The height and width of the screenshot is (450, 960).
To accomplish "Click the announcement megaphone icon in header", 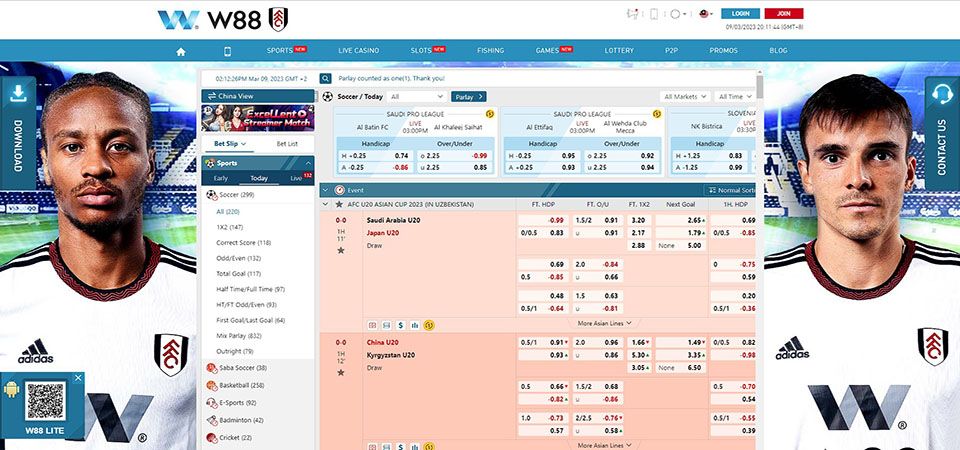I will point(633,13).
